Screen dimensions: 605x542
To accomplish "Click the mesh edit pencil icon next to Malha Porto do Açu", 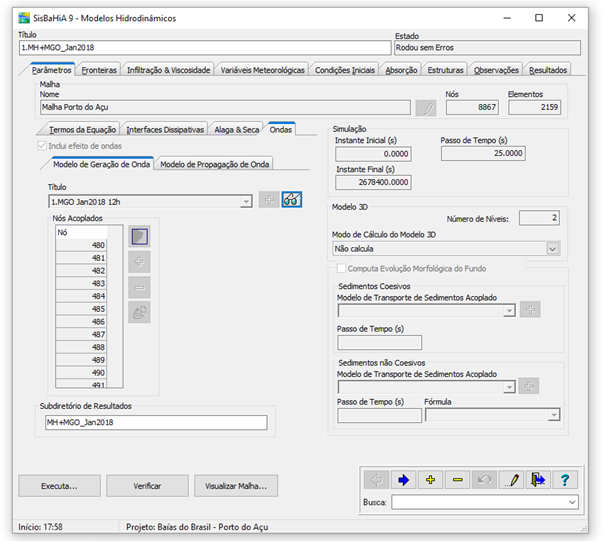I will click(426, 108).
